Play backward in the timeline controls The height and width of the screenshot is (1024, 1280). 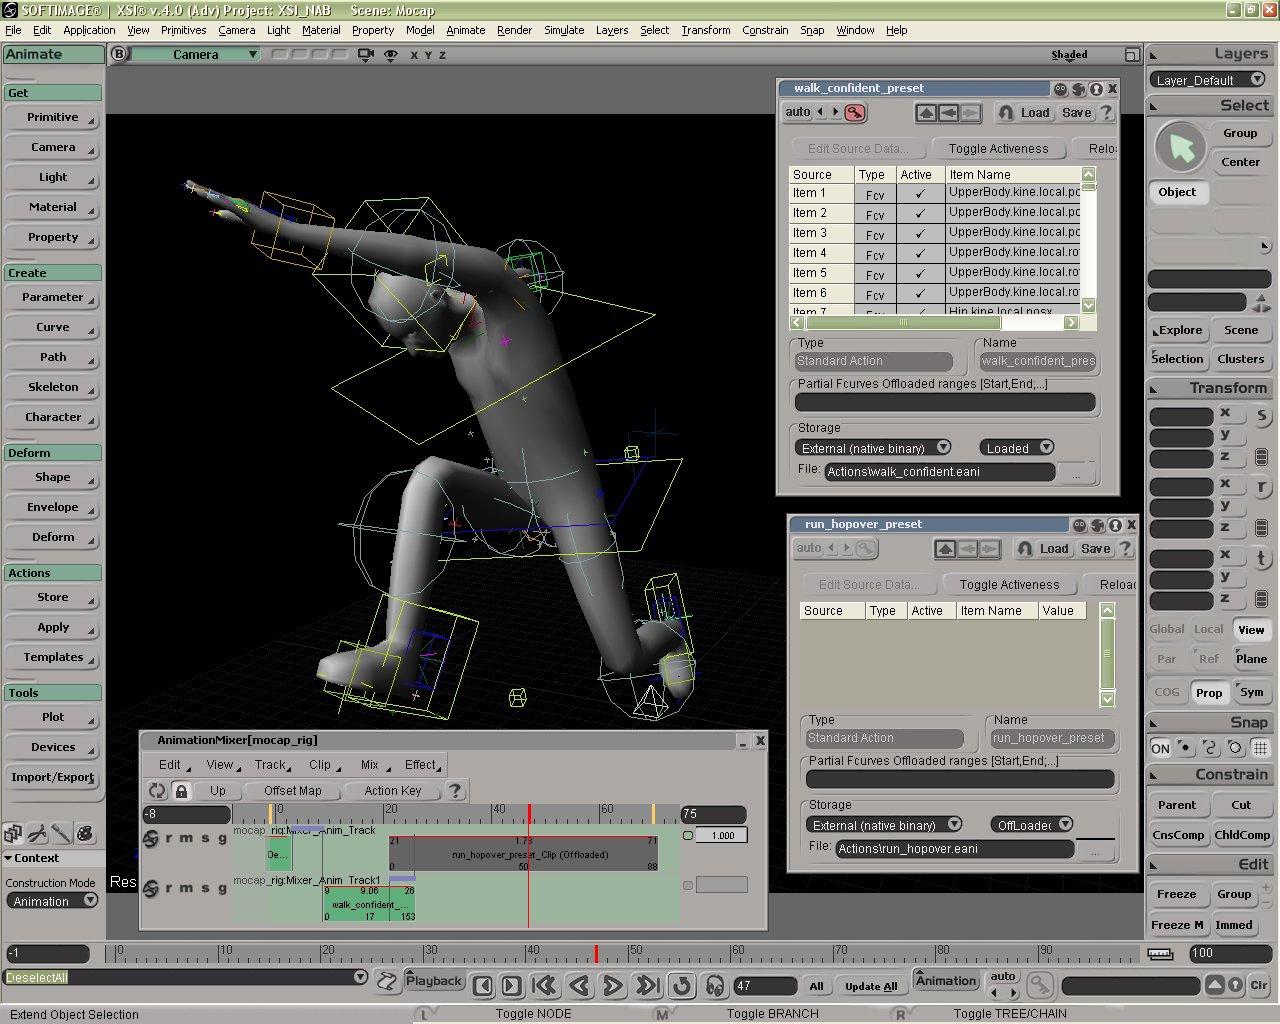tap(579, 986)
